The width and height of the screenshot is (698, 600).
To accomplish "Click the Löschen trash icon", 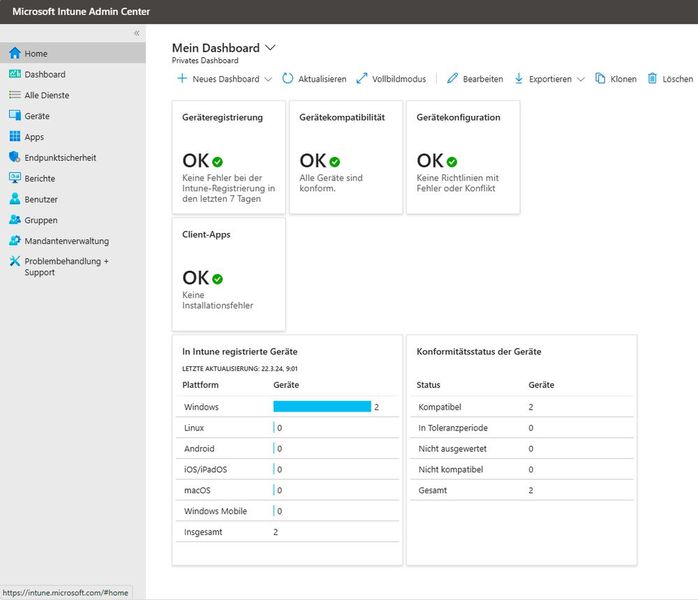I will [x=652, y=78].
